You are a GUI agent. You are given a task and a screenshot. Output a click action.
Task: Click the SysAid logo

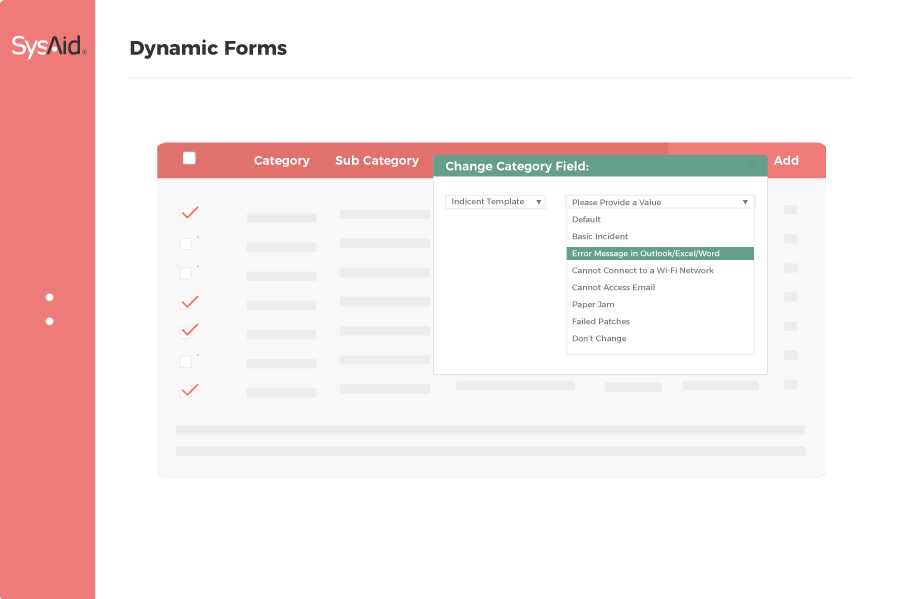click(49, 46)
